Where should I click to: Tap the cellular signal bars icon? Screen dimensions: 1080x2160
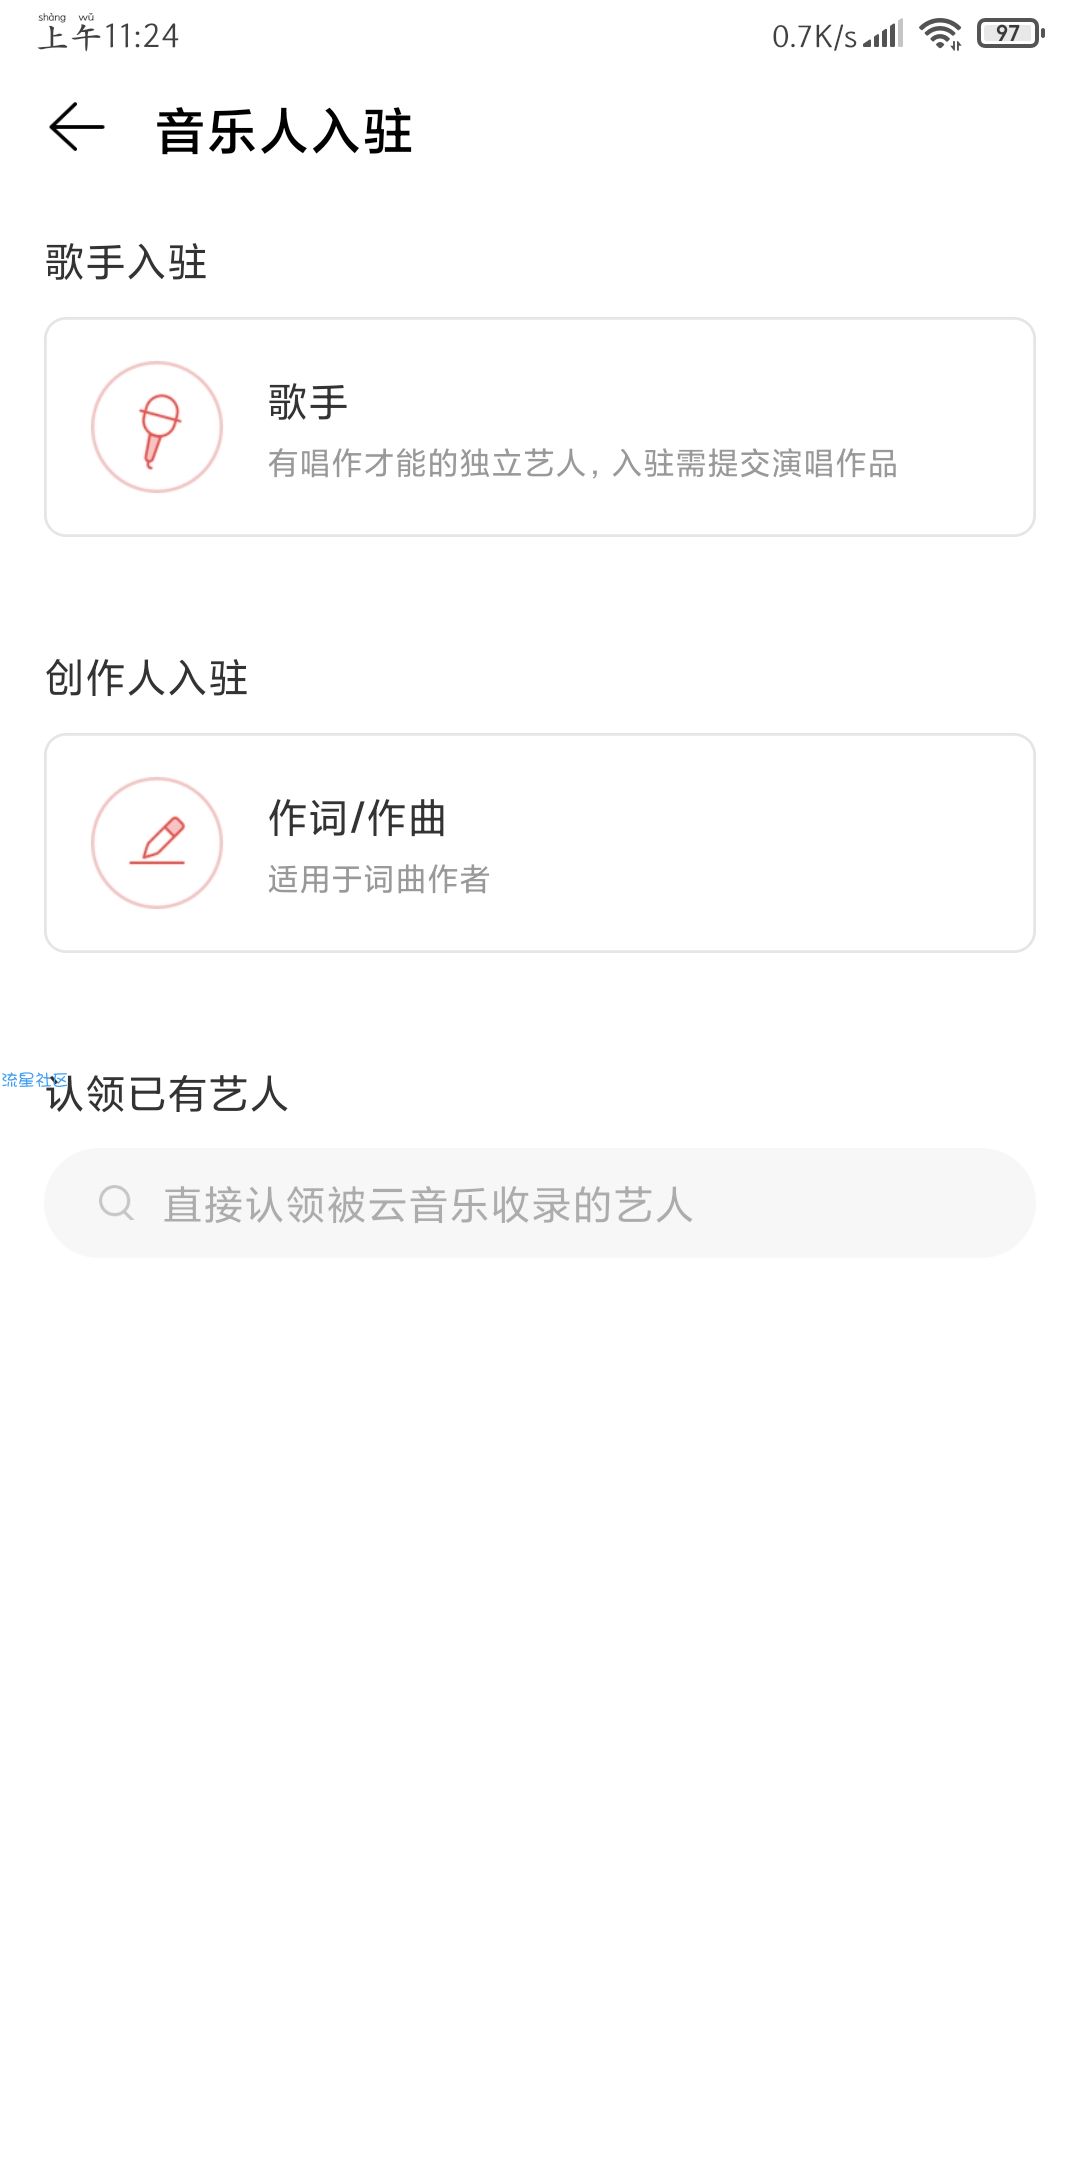(883, 35)
